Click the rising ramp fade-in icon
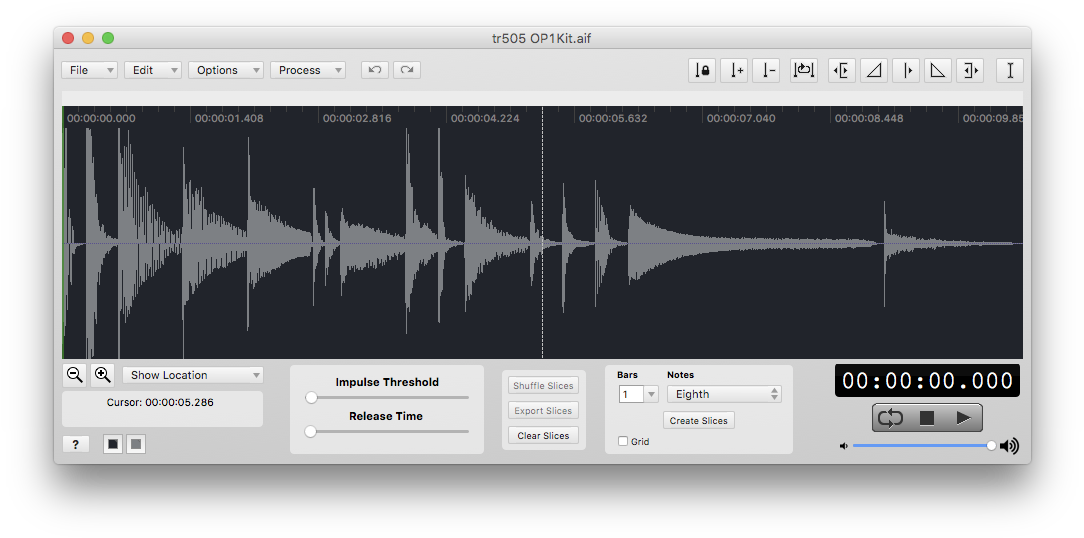Image resolution: width=1084 pixels, height=538 pixels. (x=874, y=70)
